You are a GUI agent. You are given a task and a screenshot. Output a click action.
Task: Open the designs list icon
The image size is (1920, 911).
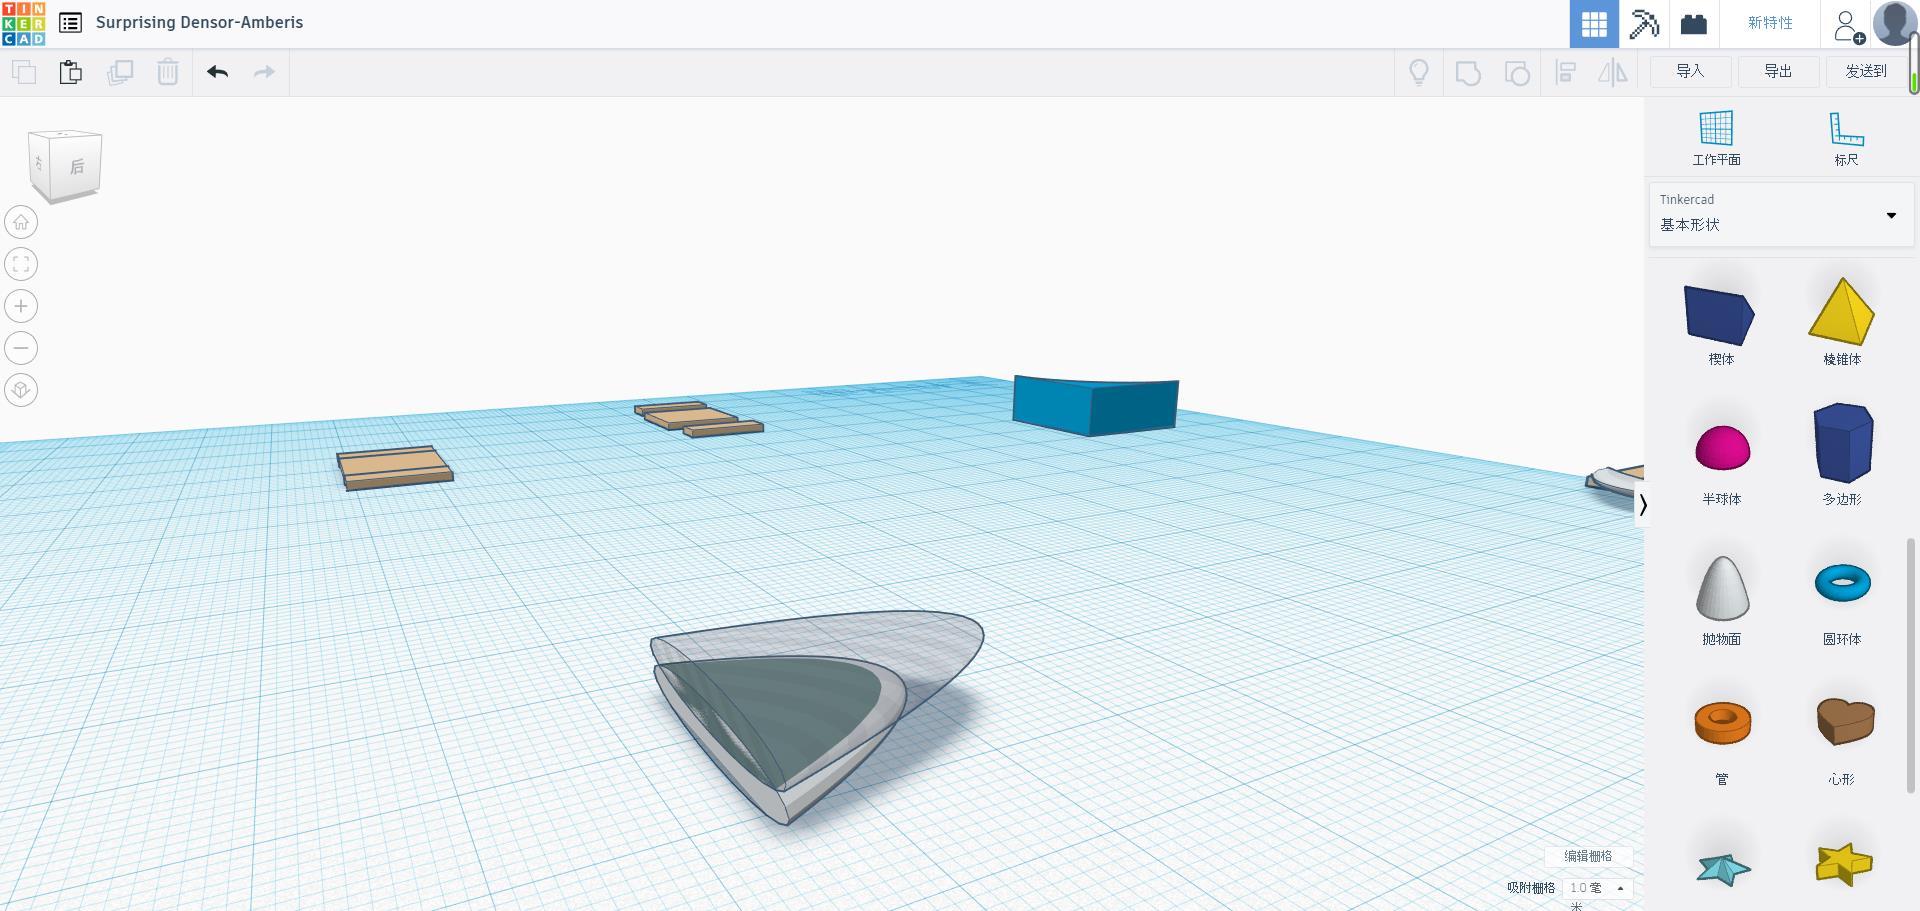[x=70, y=23]
